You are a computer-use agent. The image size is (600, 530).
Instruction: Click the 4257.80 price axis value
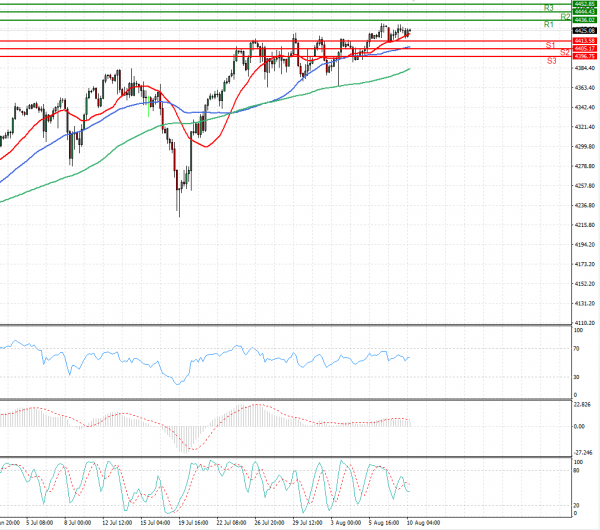click(x=585, y=186)
